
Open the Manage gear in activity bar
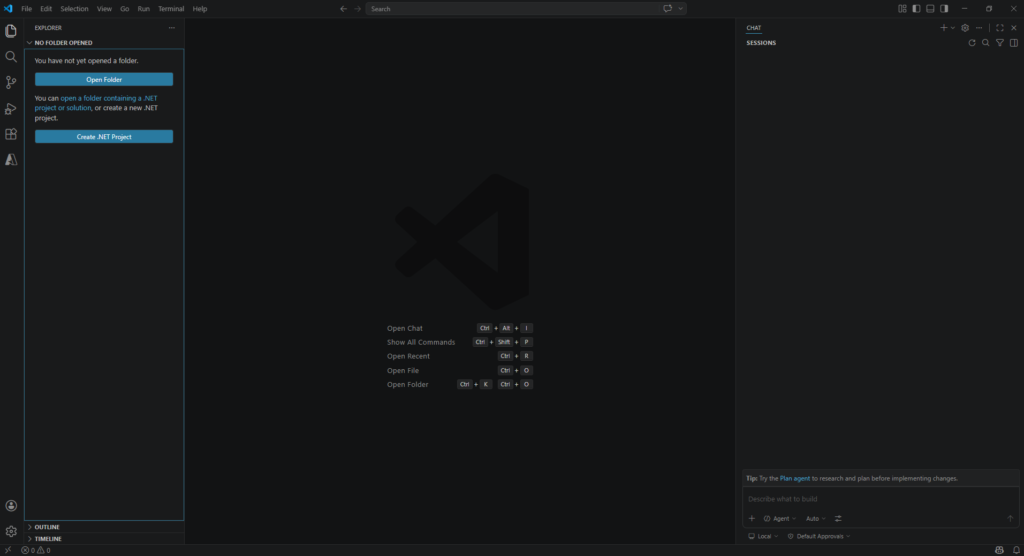(11, 531)
